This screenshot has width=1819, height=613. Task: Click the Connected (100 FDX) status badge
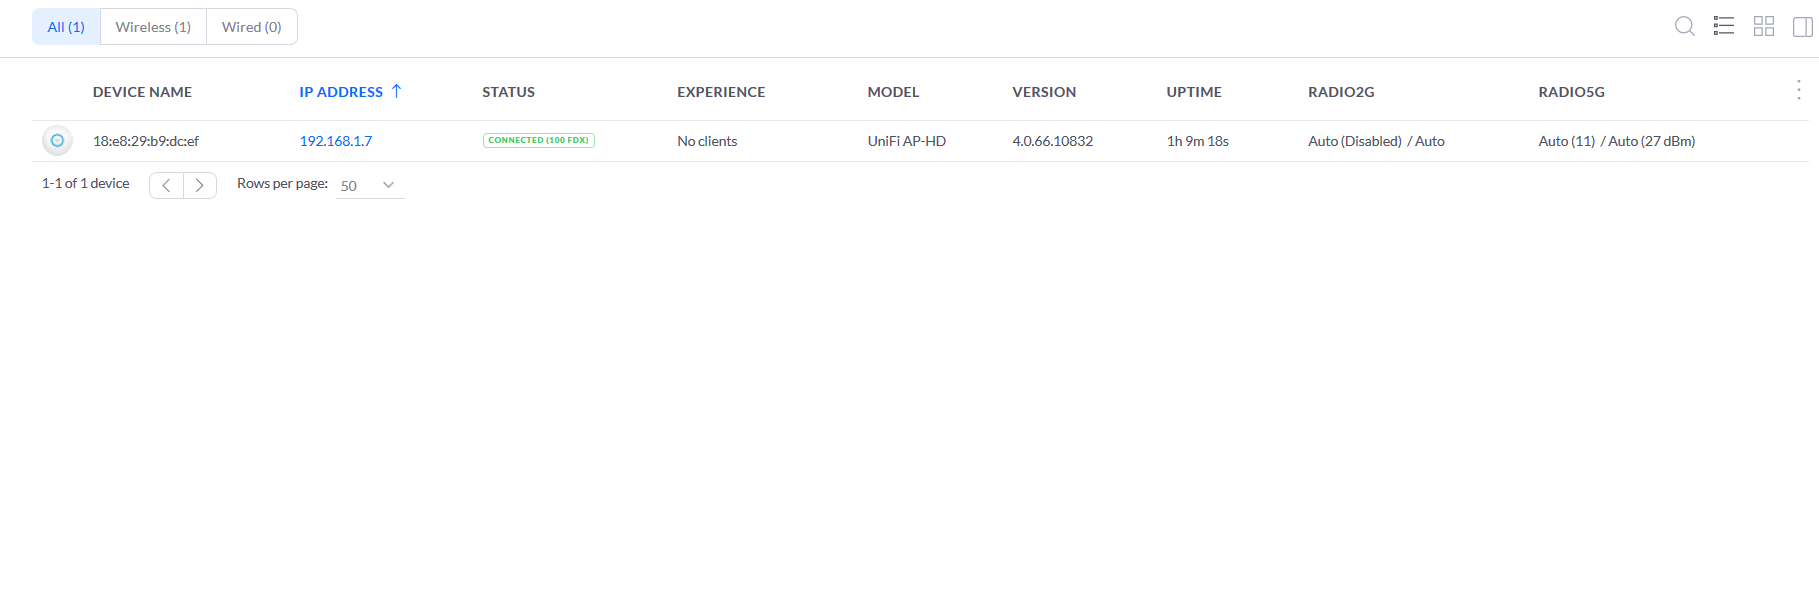pyautogui.click(x=539, y=140)
